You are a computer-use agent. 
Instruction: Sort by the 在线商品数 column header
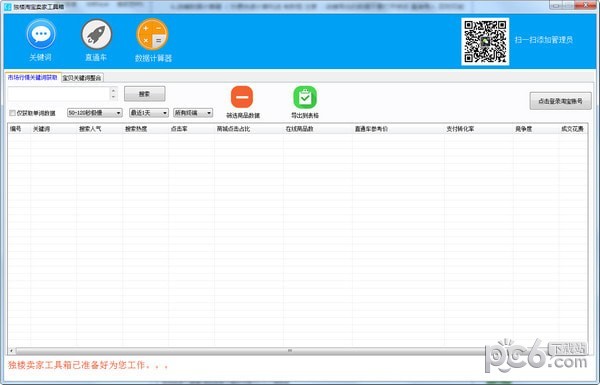[318, 129]
